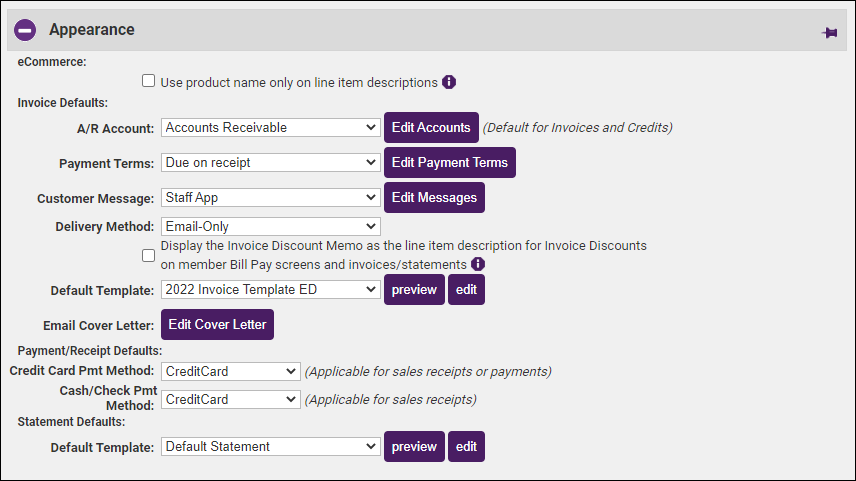Screen dimensions: 856x481
Task: Click info icon beside product name option
Action: coord(449,82)
